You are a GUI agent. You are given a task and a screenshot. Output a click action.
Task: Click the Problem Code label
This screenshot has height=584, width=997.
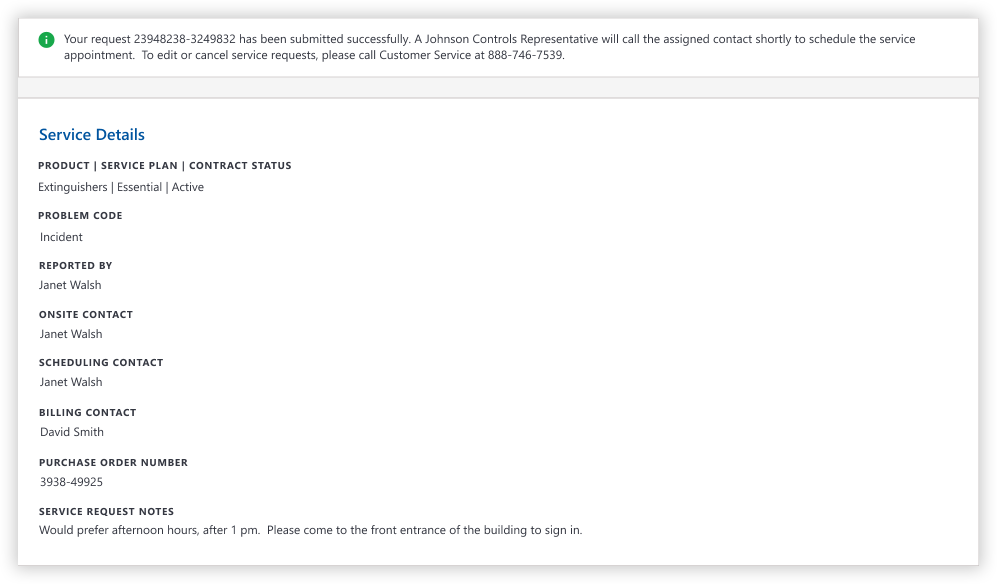click(81, 216)
